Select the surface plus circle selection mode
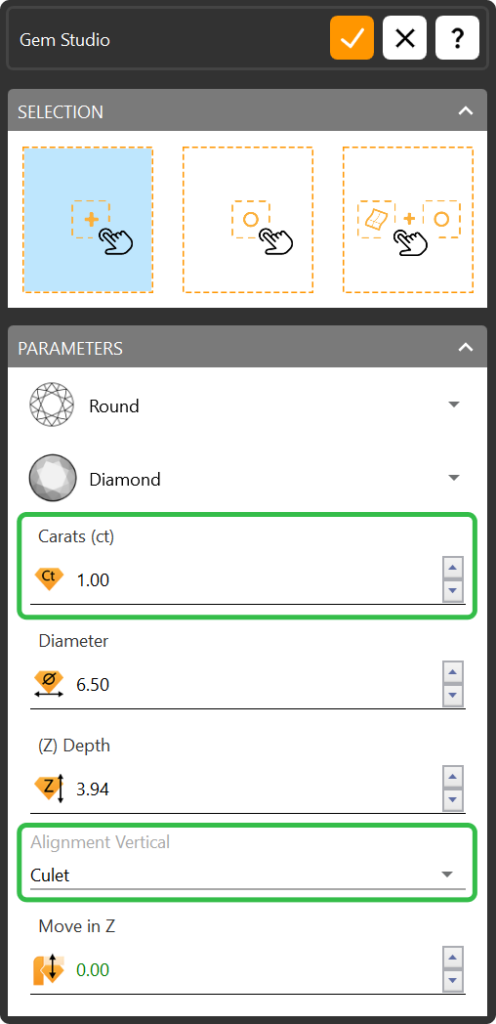The image size is (496, 1024). pos(408,219)
